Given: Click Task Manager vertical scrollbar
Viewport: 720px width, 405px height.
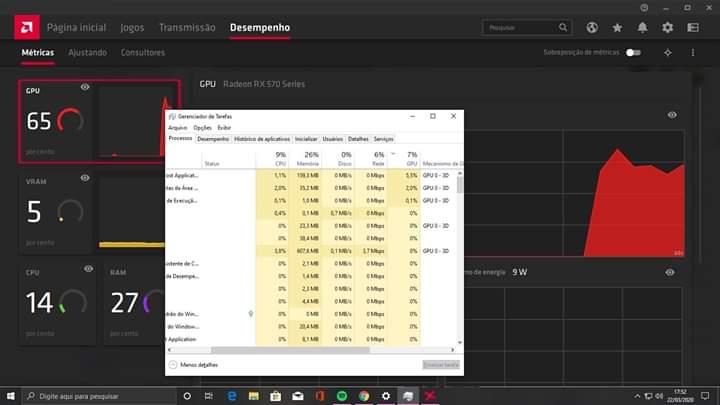Looking at the screenshot, I should point(460,184).
